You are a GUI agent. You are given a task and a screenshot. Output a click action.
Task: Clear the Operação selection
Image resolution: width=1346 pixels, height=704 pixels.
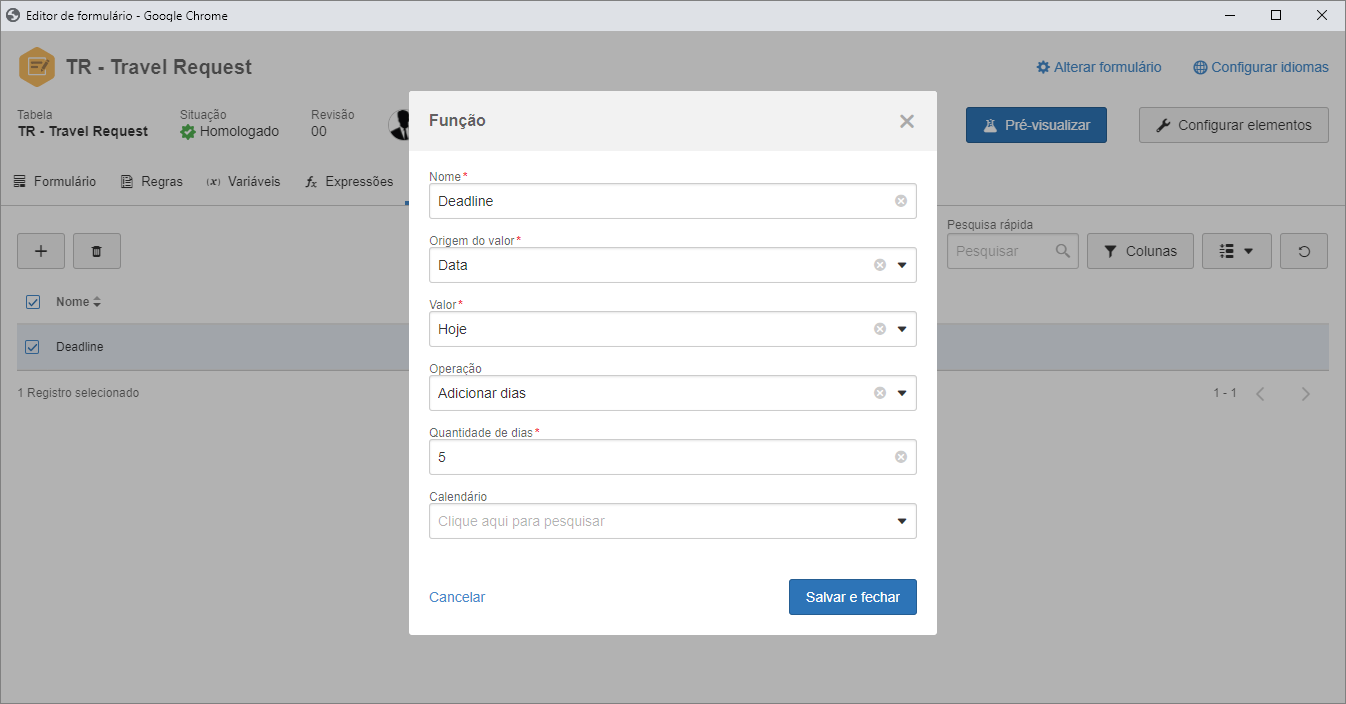point(880,393)
